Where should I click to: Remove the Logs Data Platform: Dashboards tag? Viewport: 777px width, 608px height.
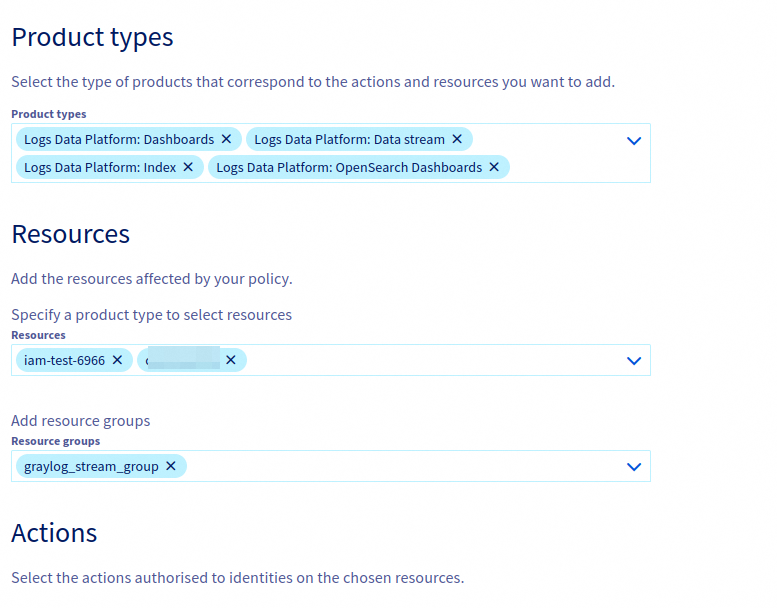point(226,139)
